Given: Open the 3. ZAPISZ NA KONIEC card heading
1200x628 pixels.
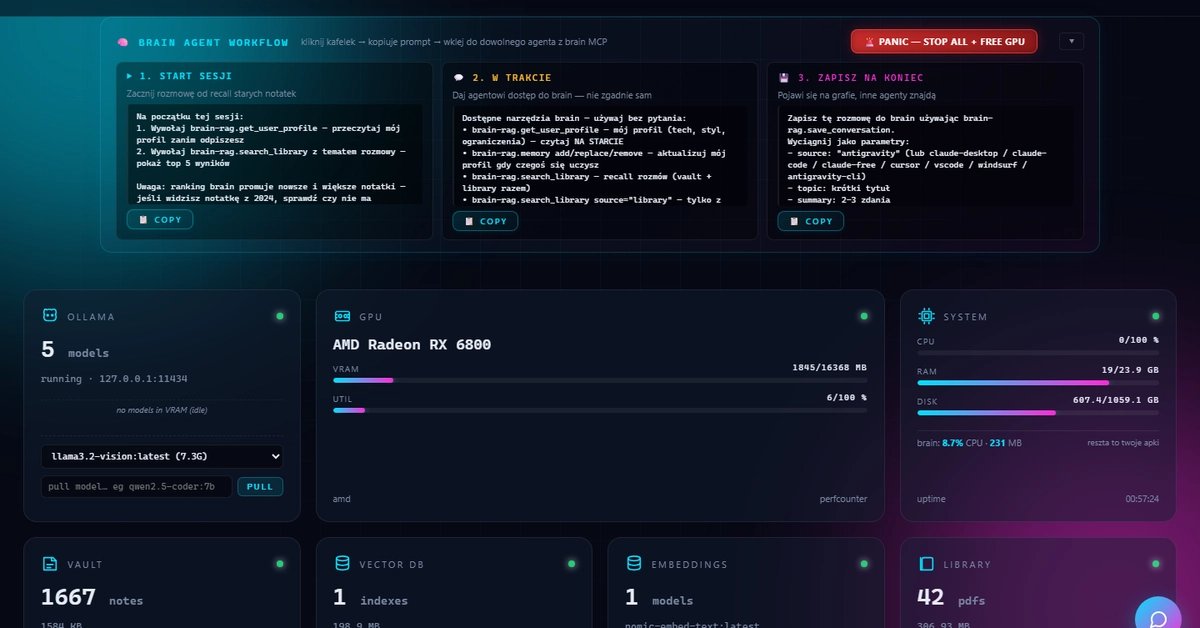Looking at the screenshot, I should click(860, 77).
